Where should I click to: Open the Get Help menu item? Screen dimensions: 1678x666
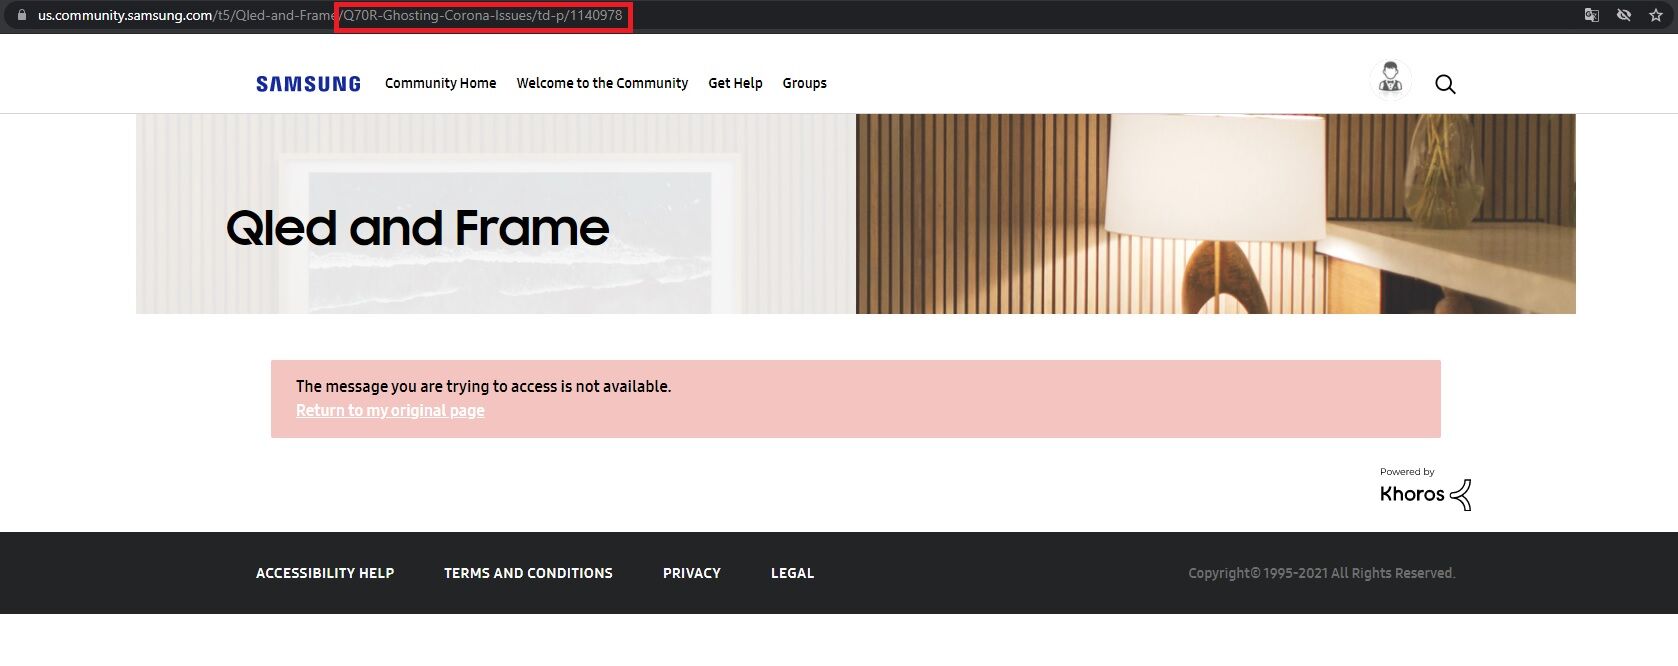pyautogui.click(x=735, y=83)
